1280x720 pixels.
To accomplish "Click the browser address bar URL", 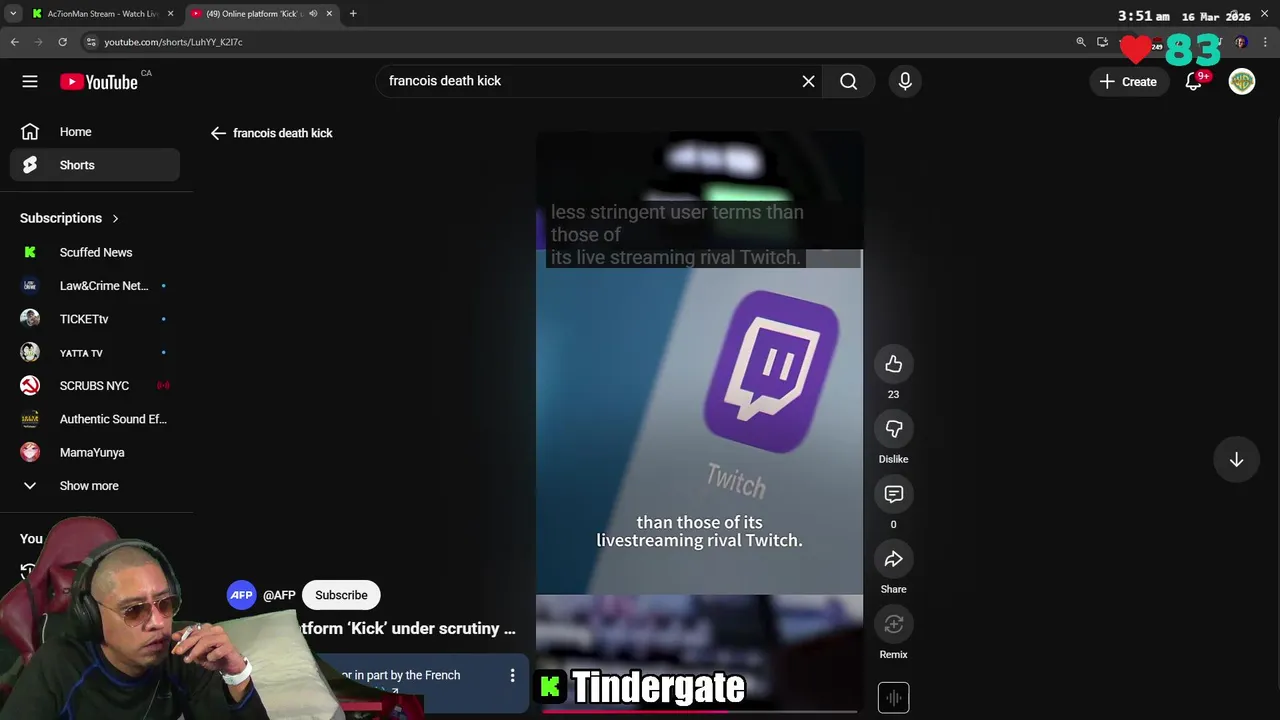I will point(173,42).
